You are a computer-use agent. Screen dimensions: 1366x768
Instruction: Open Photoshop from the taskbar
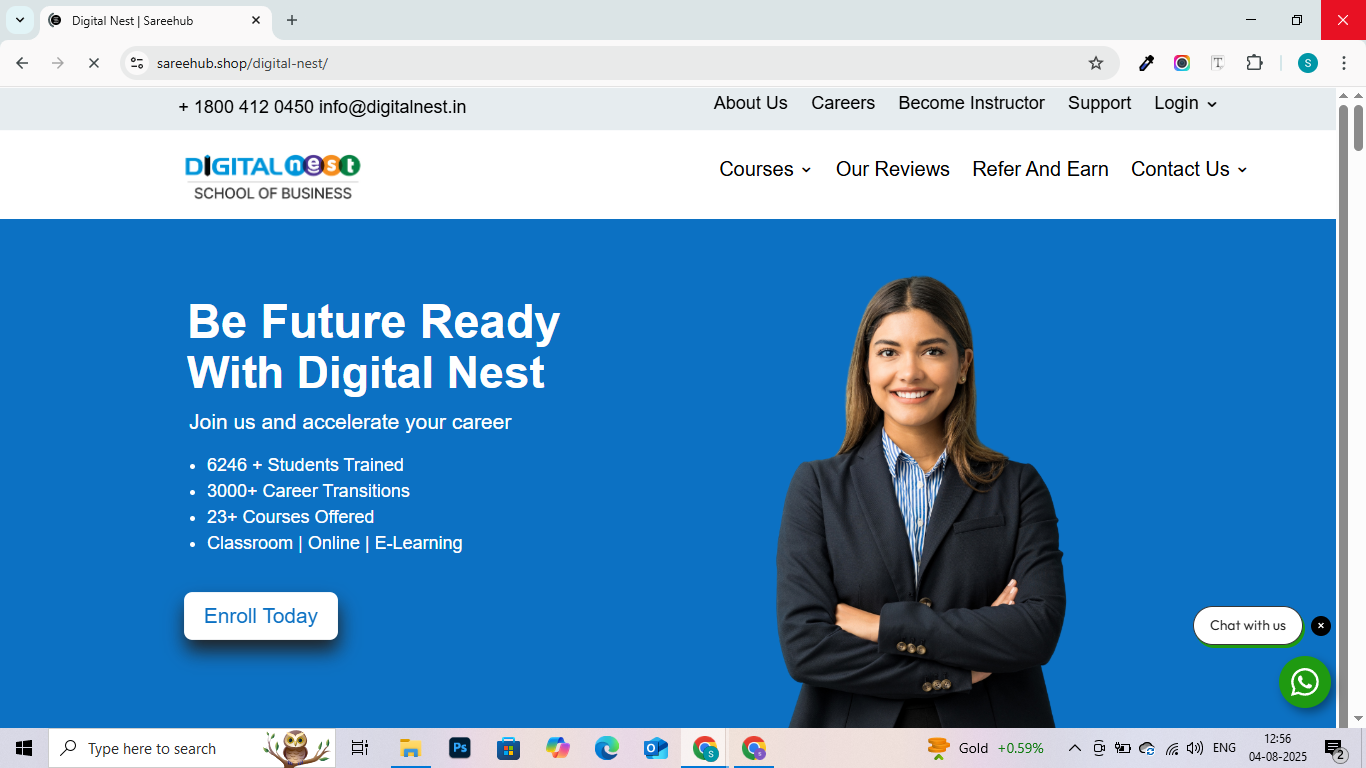click(460, 748)
